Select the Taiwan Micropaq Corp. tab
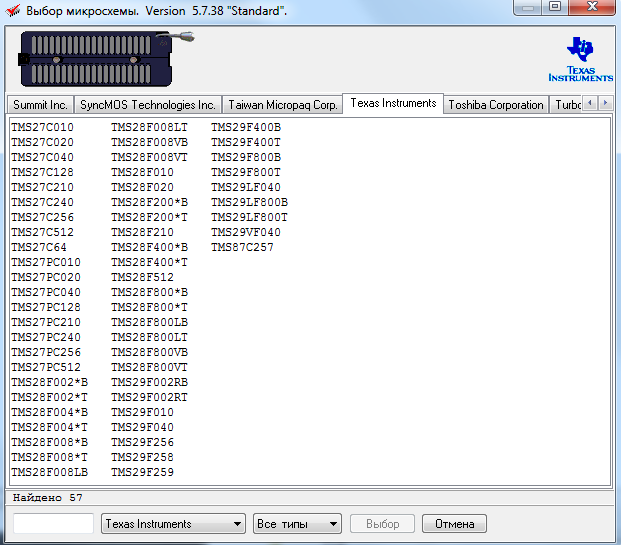The height and width of the screenshot is (545, 621). (282, 105)
